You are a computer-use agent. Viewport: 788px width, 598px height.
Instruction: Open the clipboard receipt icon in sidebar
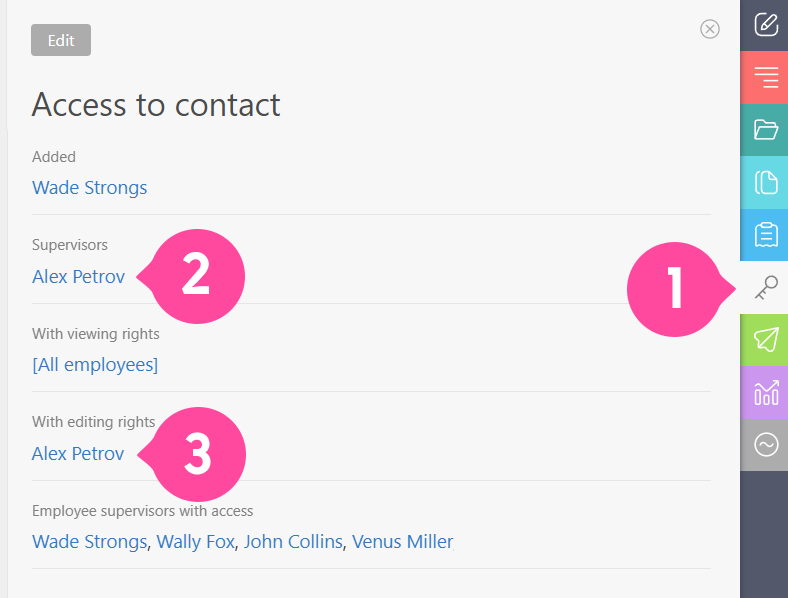[765, 235]
